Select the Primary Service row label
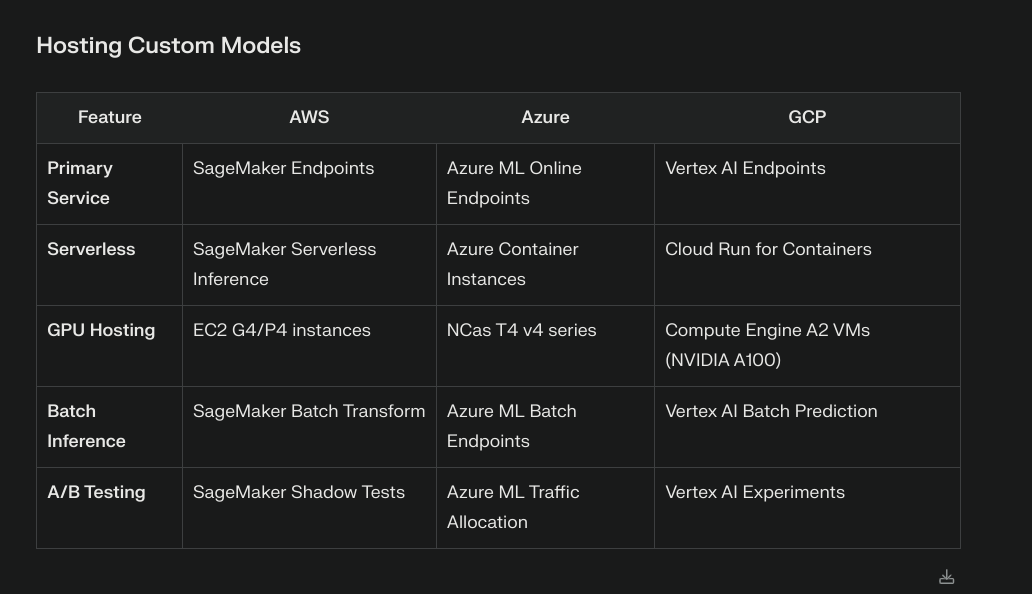Viewport: 1032px width, 594px height. [109, 184]
